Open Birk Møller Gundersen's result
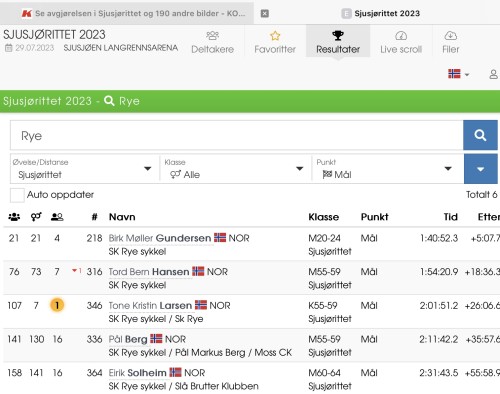Screen dimensions: 500x394 [x=160, y=238]
